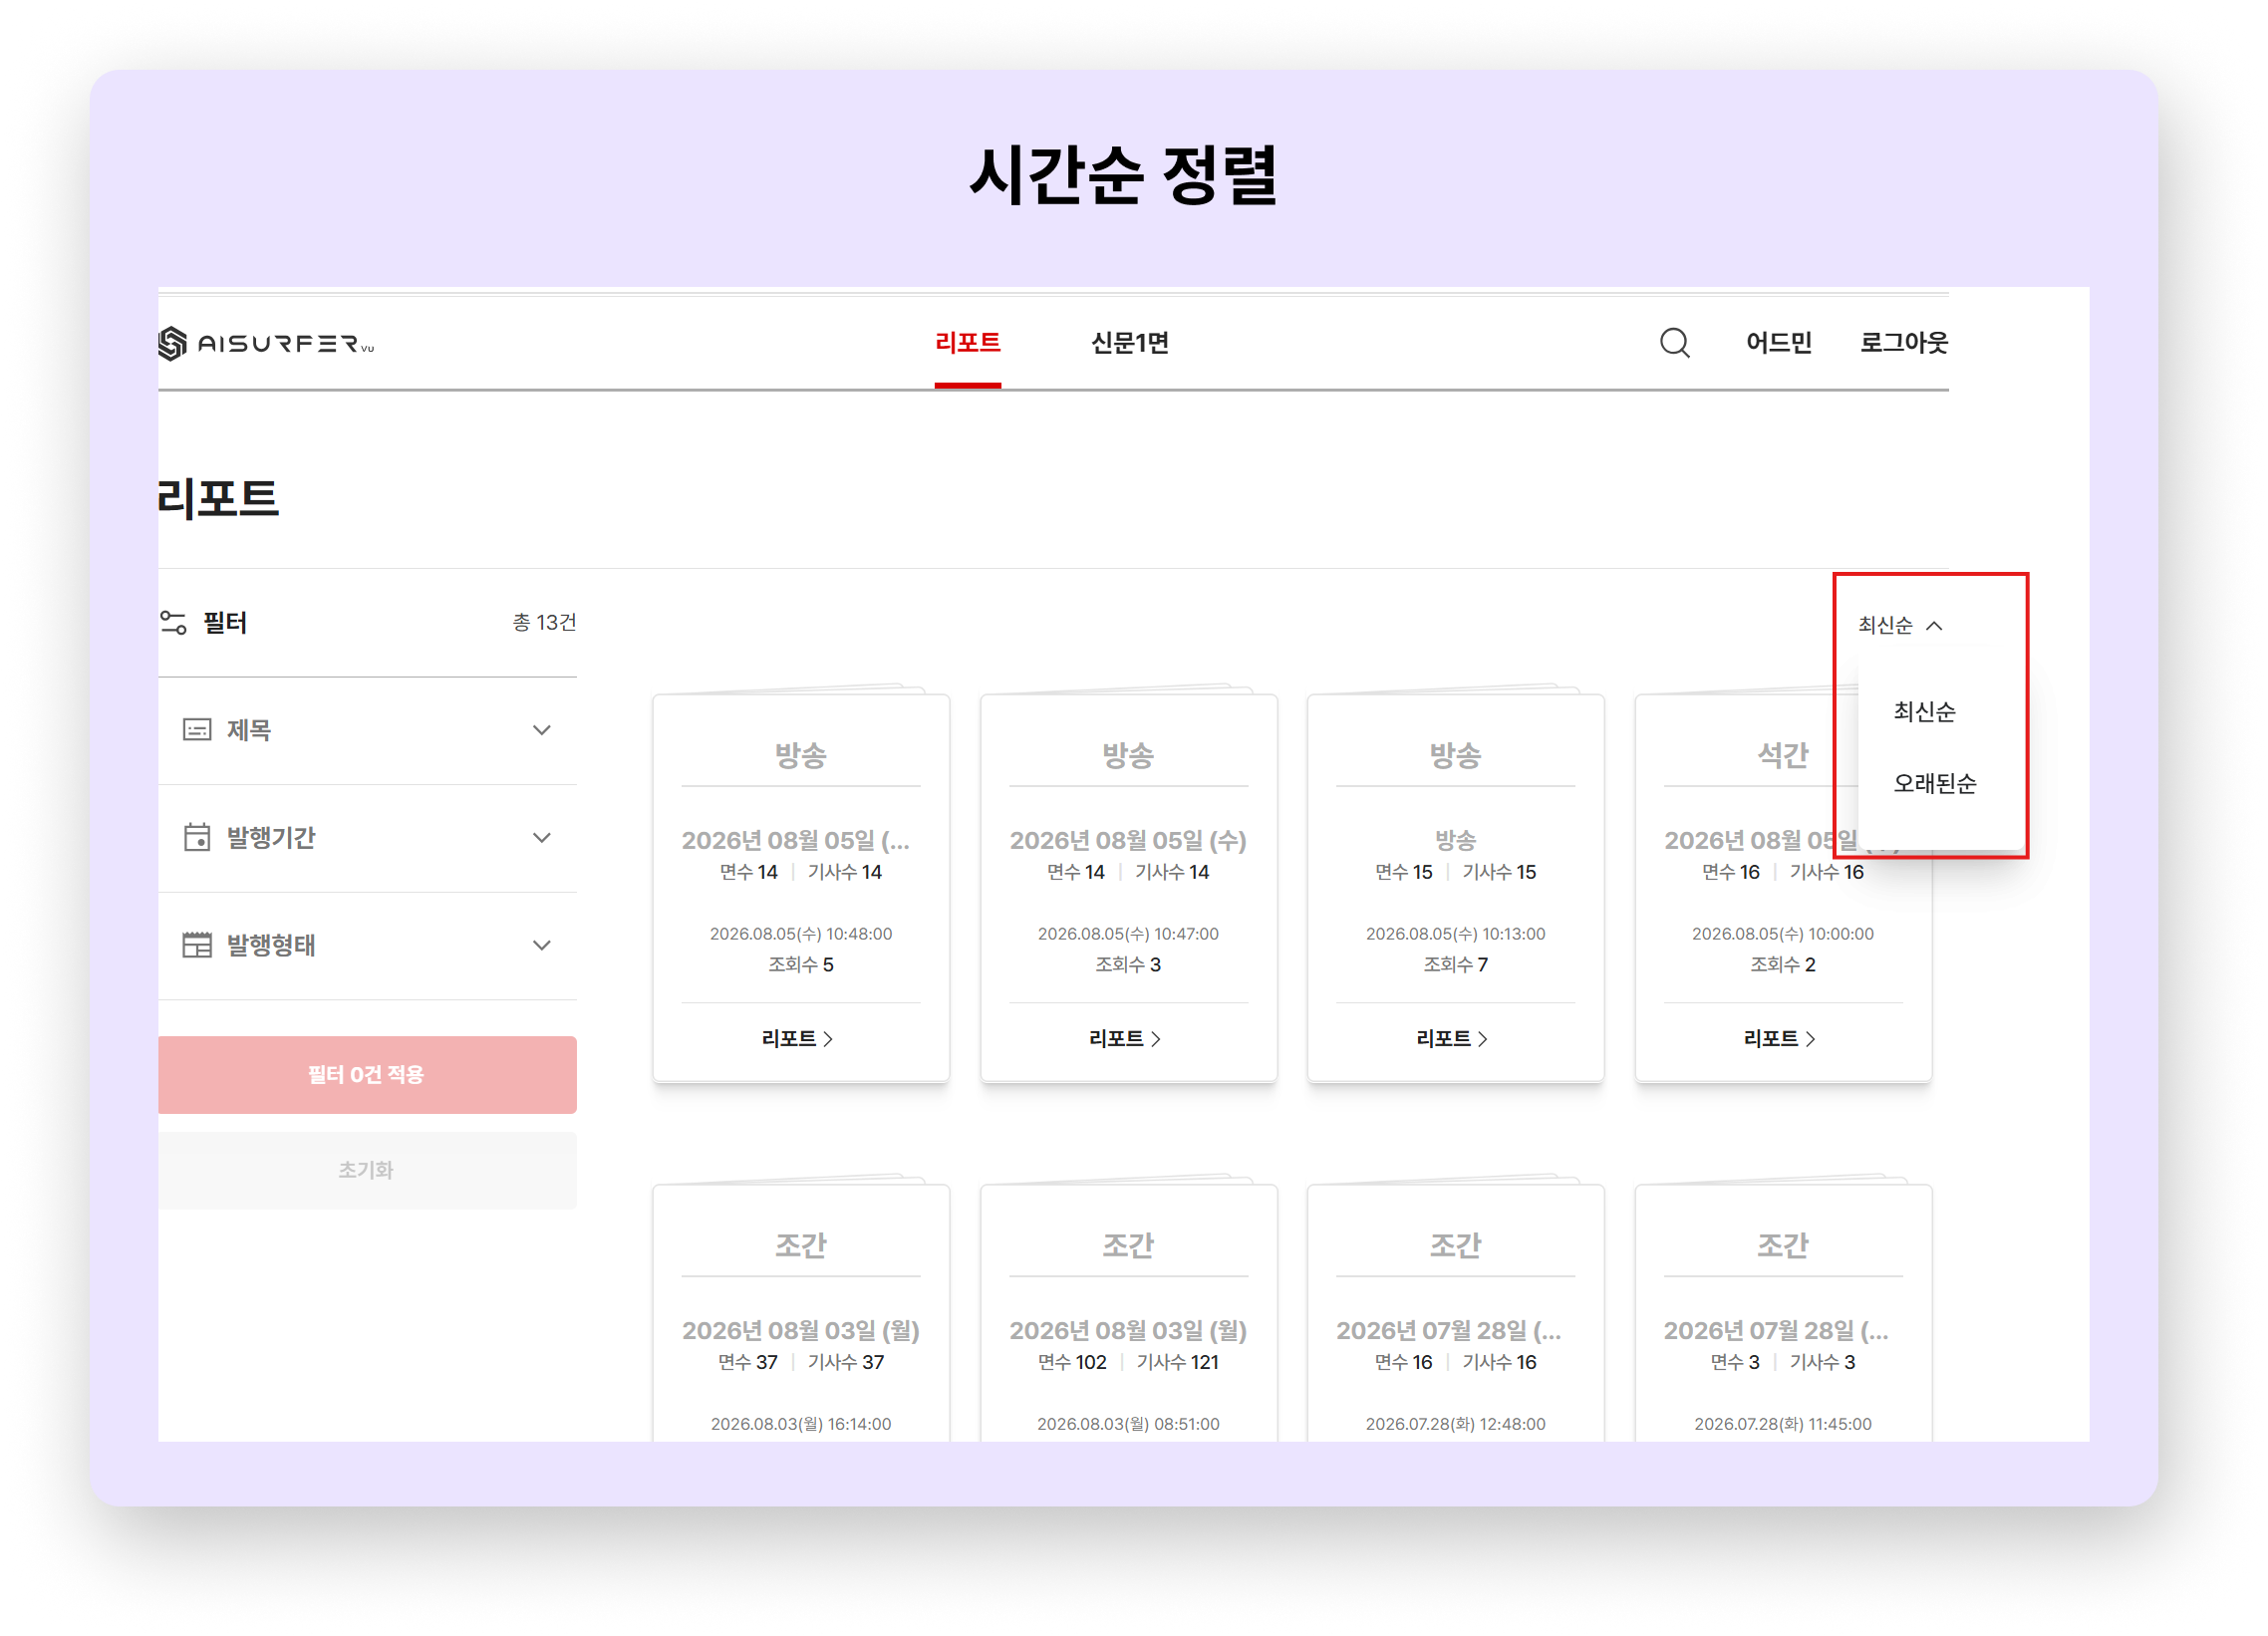
Task: Open the search magnifier icon
Action: [x=1675, y=343]
